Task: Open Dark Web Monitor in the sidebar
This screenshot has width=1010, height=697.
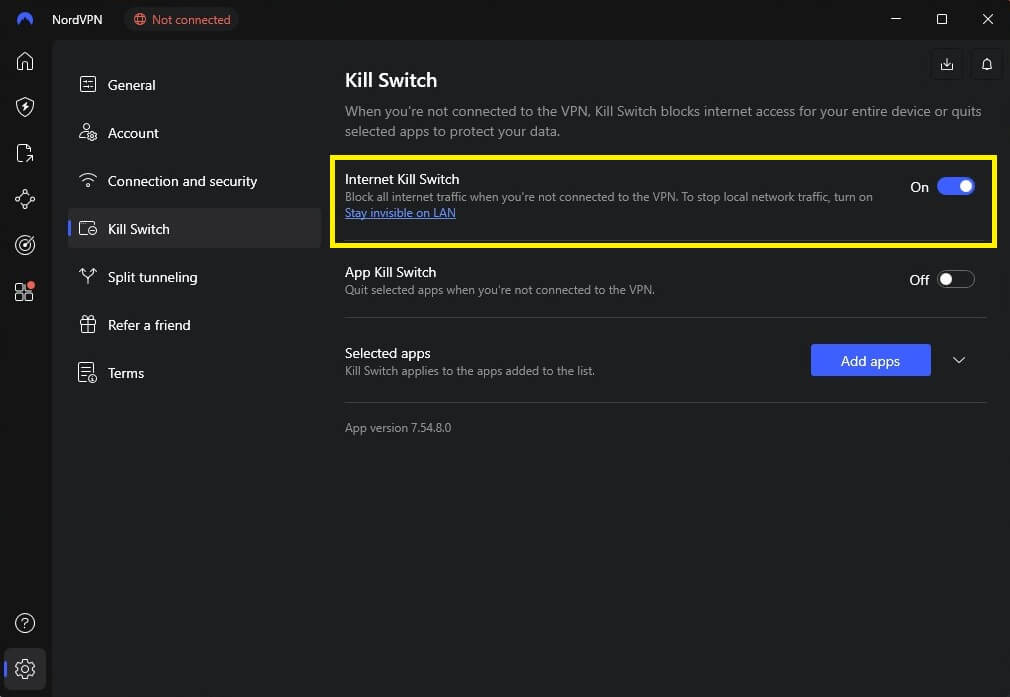Action: point(25,245)
